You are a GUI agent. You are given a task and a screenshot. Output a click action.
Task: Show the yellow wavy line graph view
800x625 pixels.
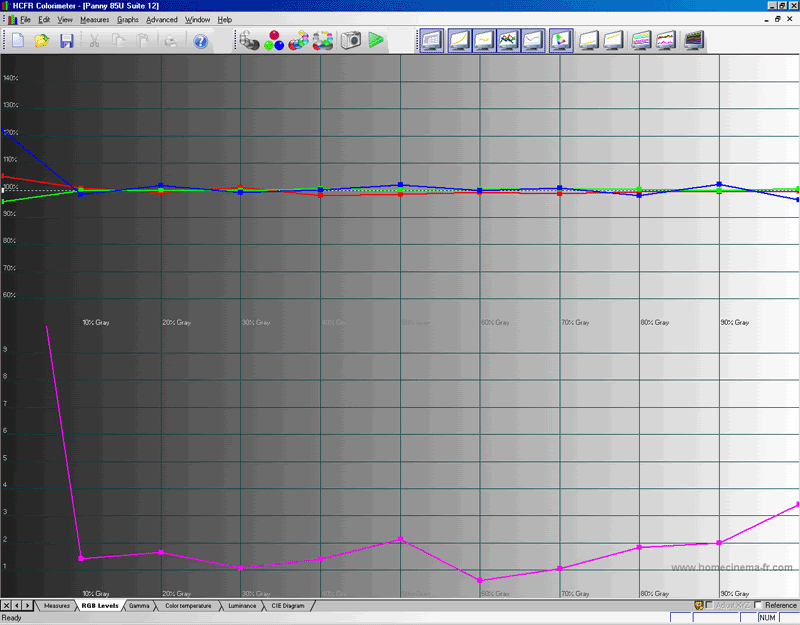click(x=484, y=40)
